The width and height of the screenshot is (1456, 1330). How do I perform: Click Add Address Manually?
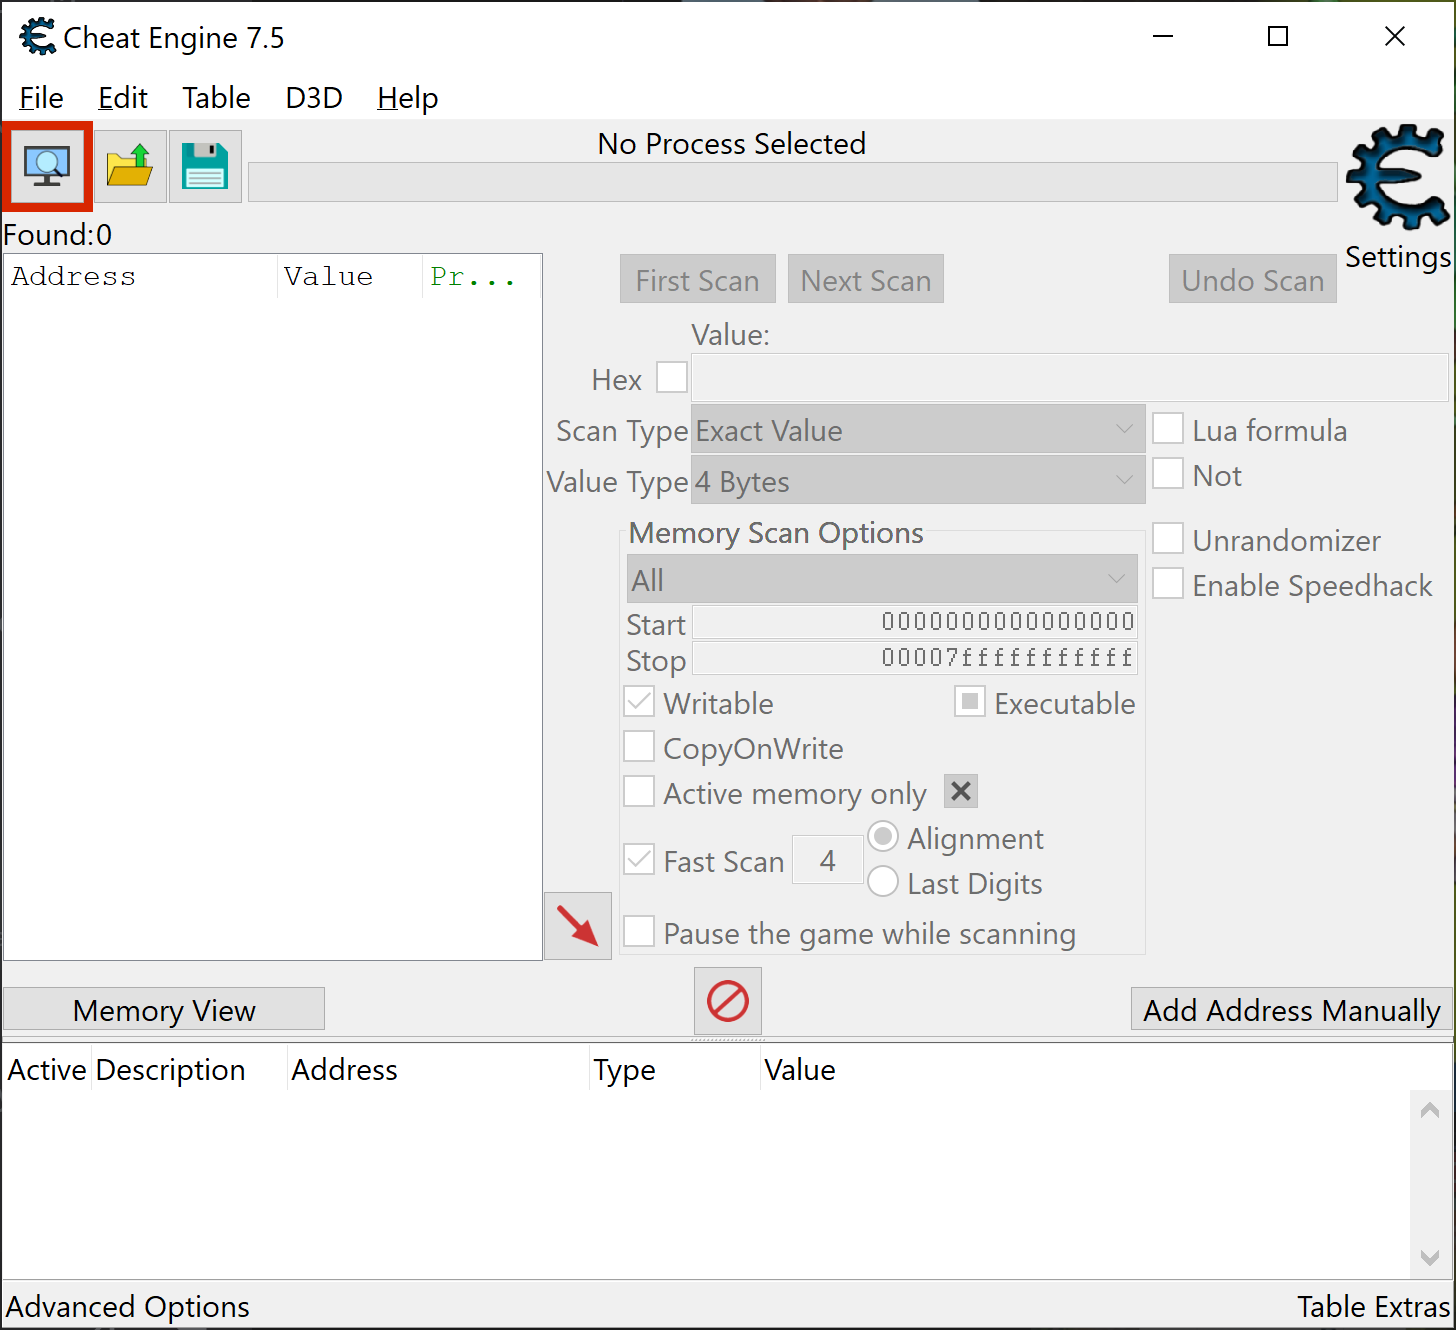(x=1292, y=1010)
